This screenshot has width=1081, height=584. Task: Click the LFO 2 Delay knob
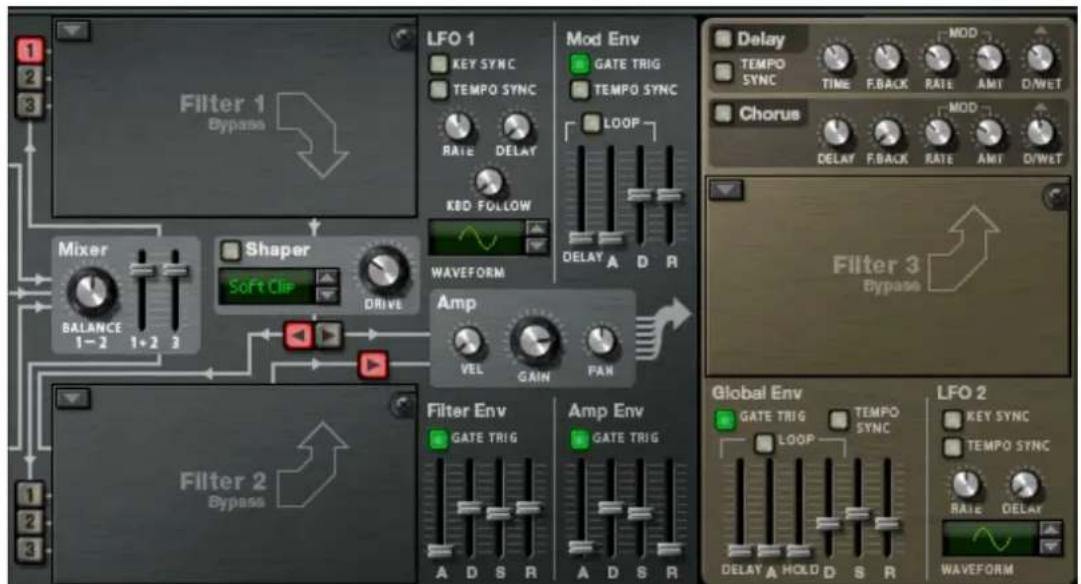point(1024,485)
